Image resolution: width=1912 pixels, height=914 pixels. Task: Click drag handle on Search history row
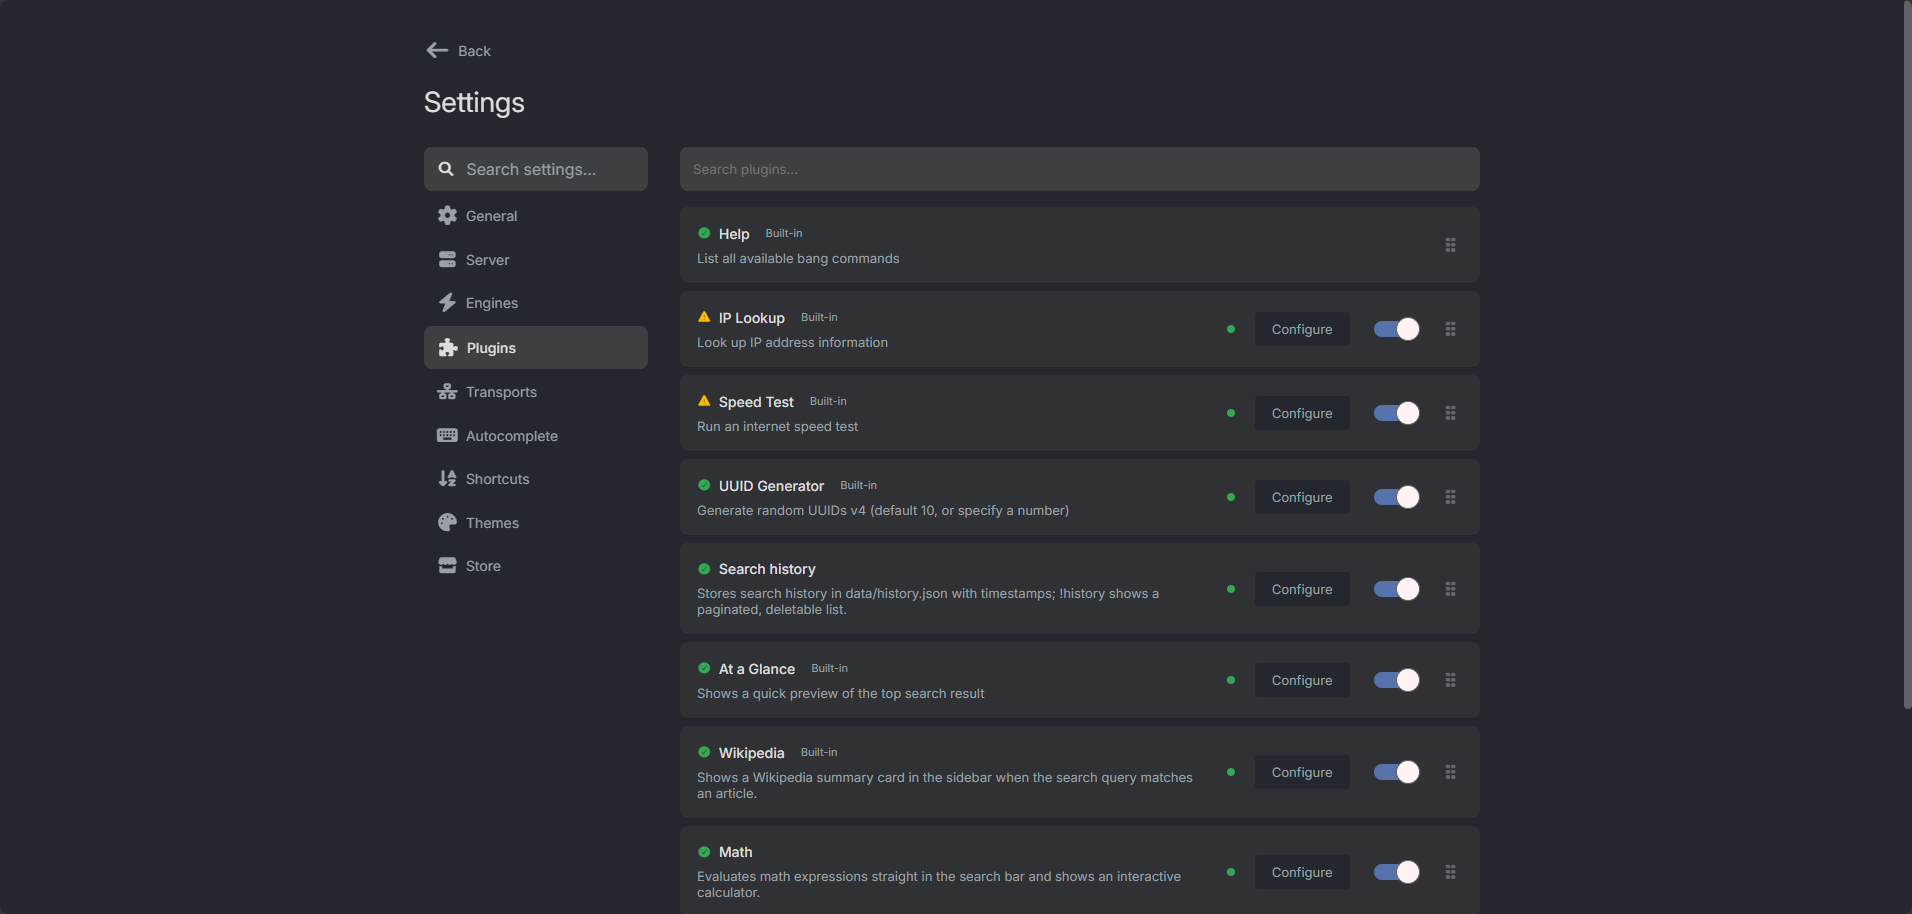tap(1450, 589)
